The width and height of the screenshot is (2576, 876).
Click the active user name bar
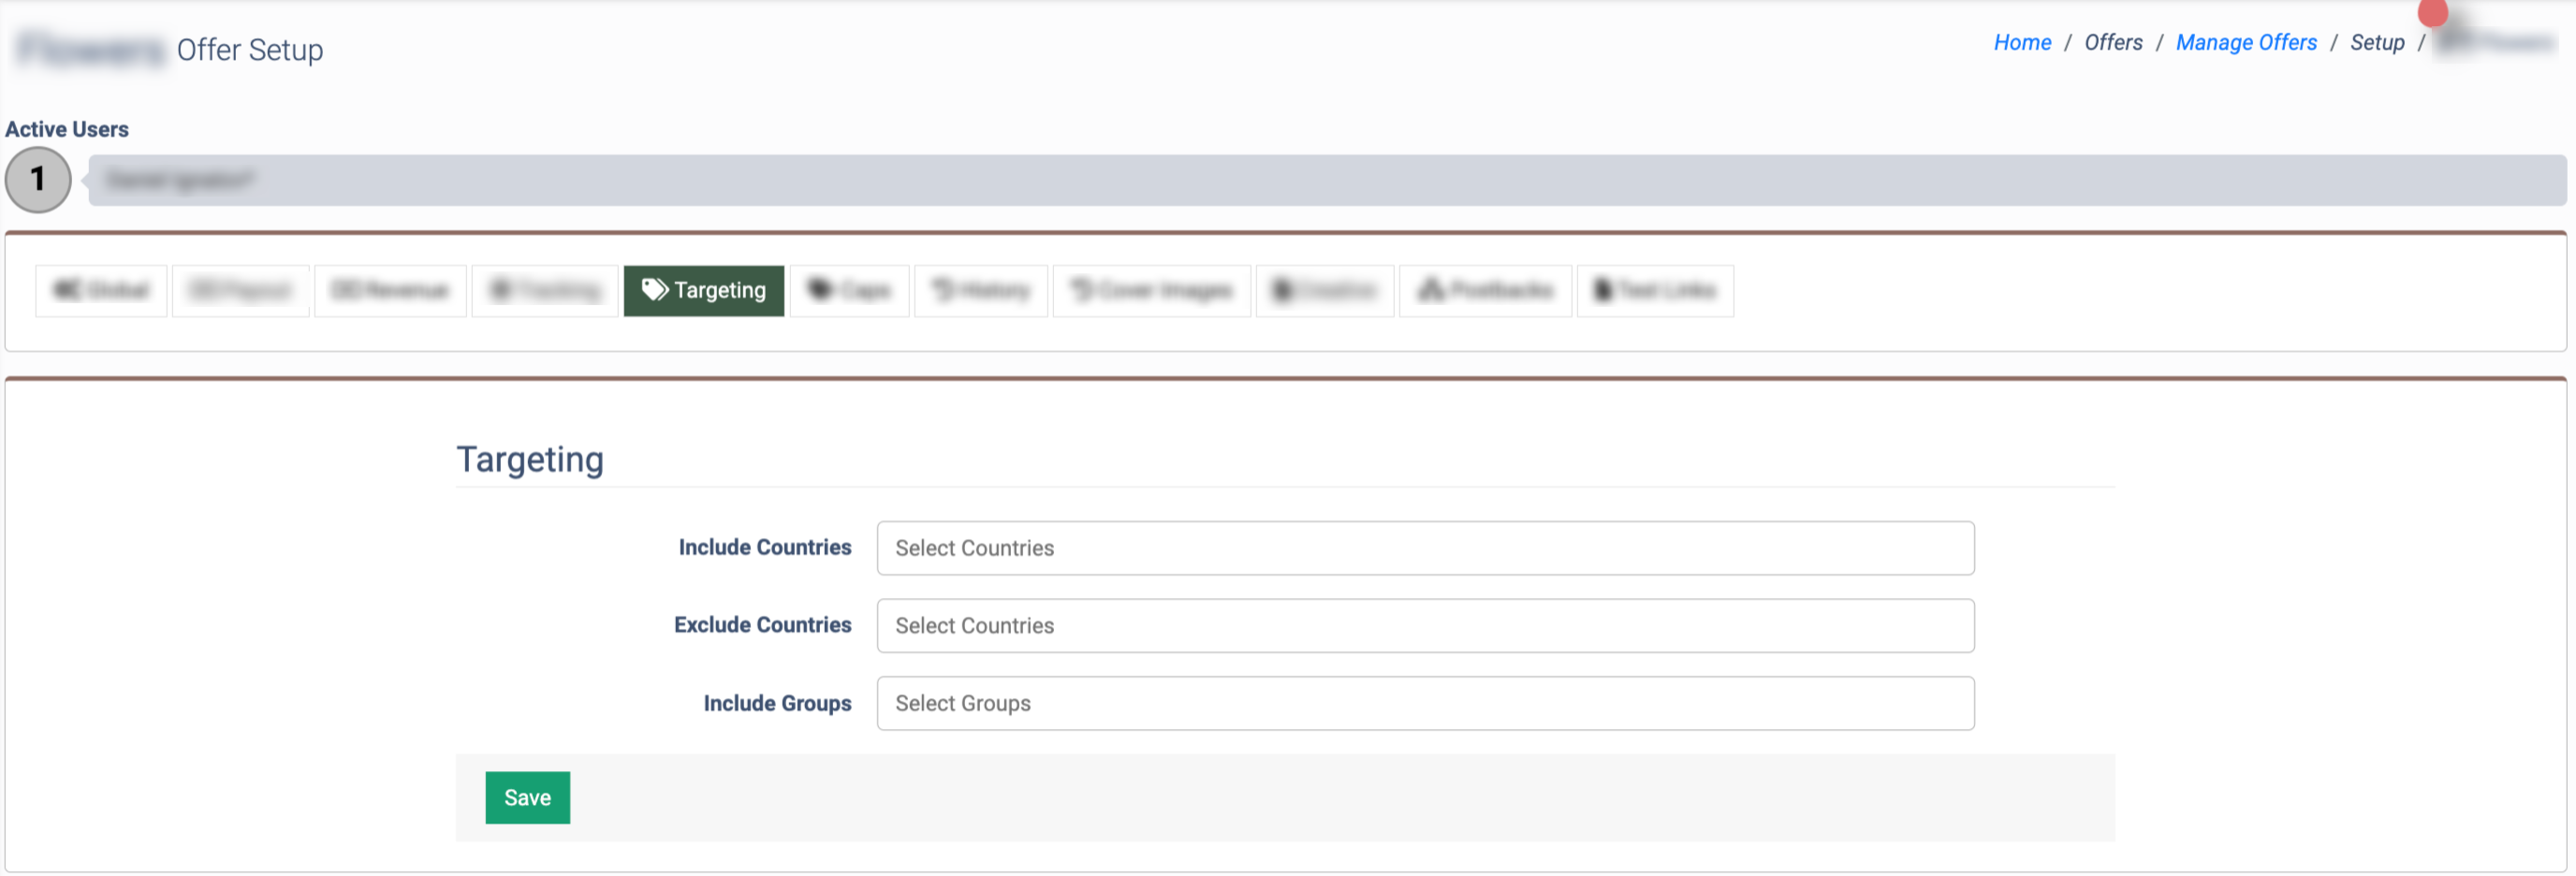point(1326,180)
